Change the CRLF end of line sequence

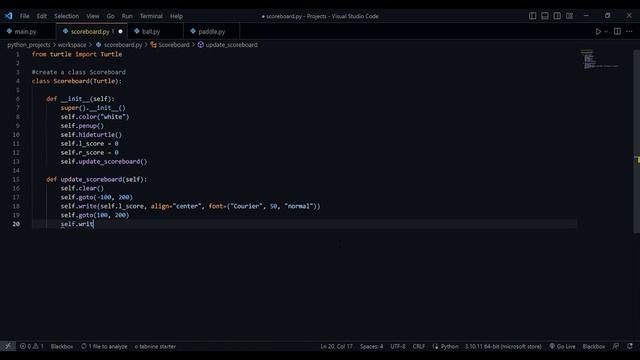point(419,346)
